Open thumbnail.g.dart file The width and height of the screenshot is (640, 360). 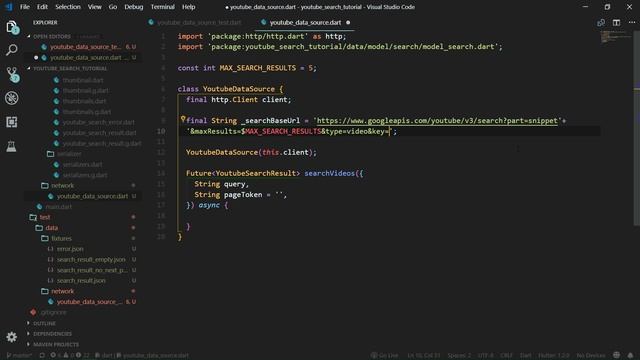pyautogui.click(x=86, y=91)
